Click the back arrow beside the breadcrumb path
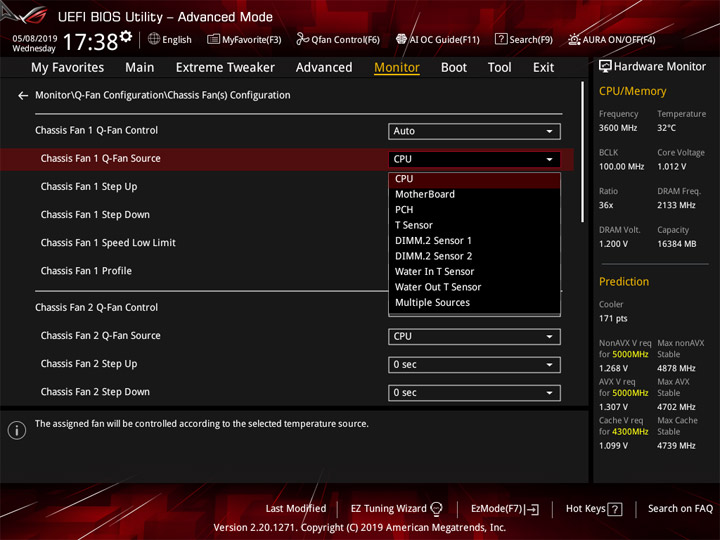Viewport: 720px width, 540px height. pos(22,96)
